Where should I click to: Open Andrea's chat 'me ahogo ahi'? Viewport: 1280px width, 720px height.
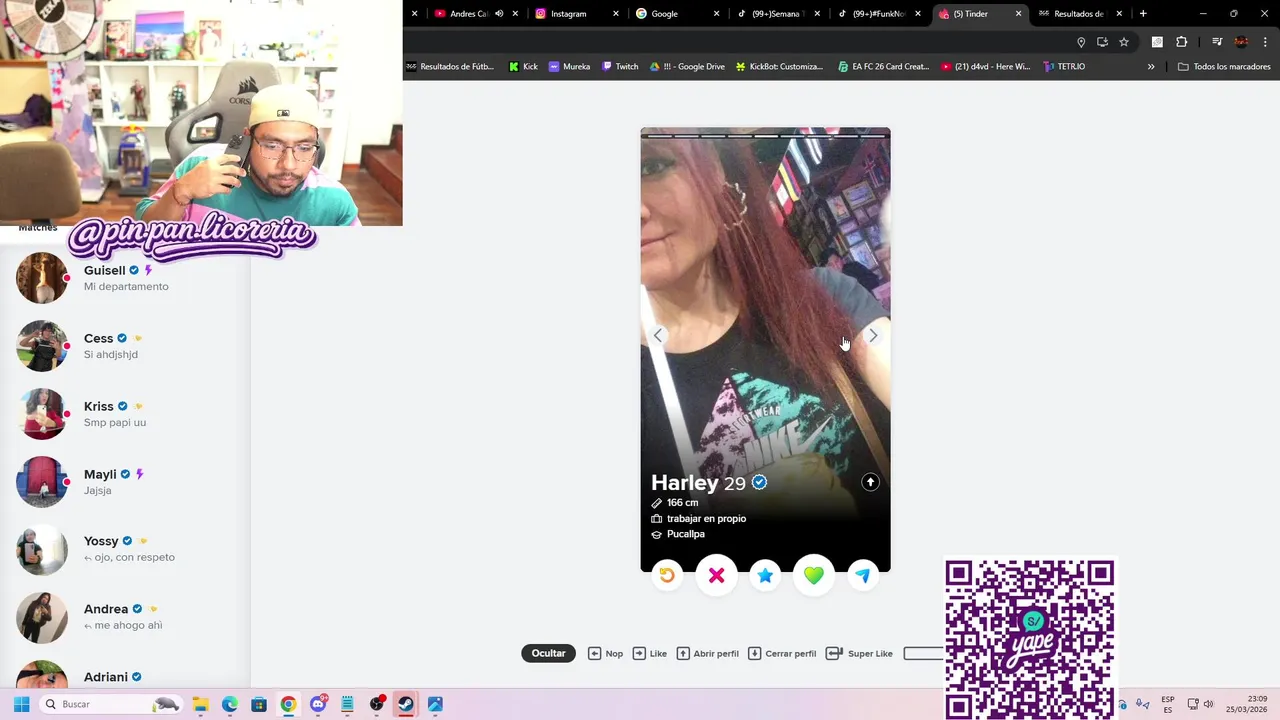[125, 617]
